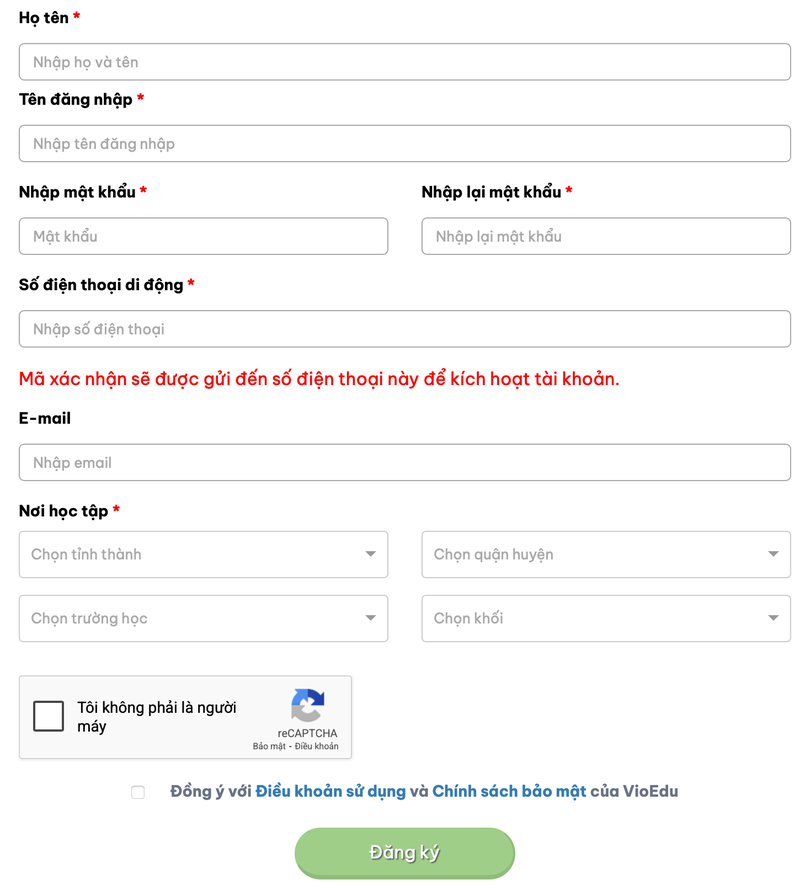Viewport: 800px width, 885px height.
Task: Click the 'Nhập email' input field
Action: pyautogui.click(x=405, y=462)
